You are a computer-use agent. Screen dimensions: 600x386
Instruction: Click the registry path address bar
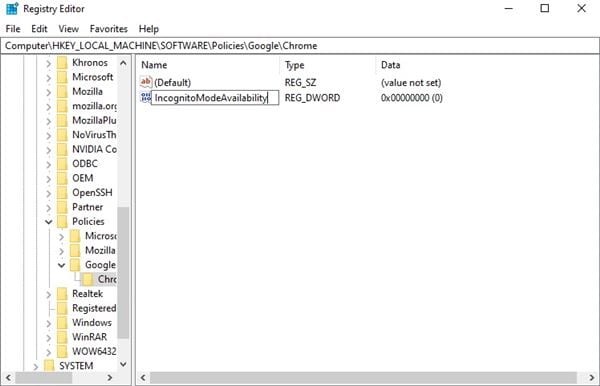[x=300, y=46]
